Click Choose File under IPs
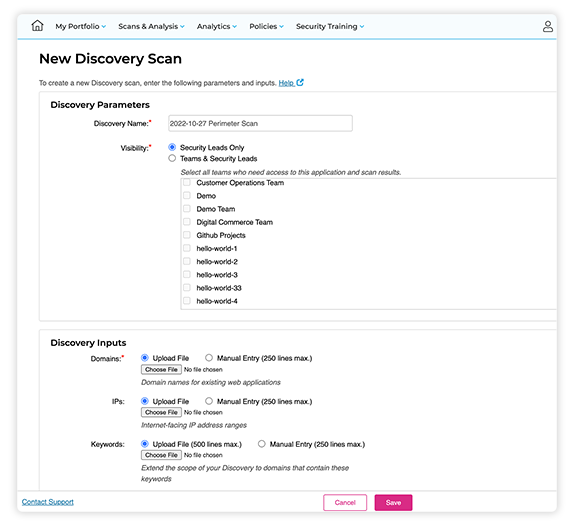570x528 pixels. pos(161,412)
